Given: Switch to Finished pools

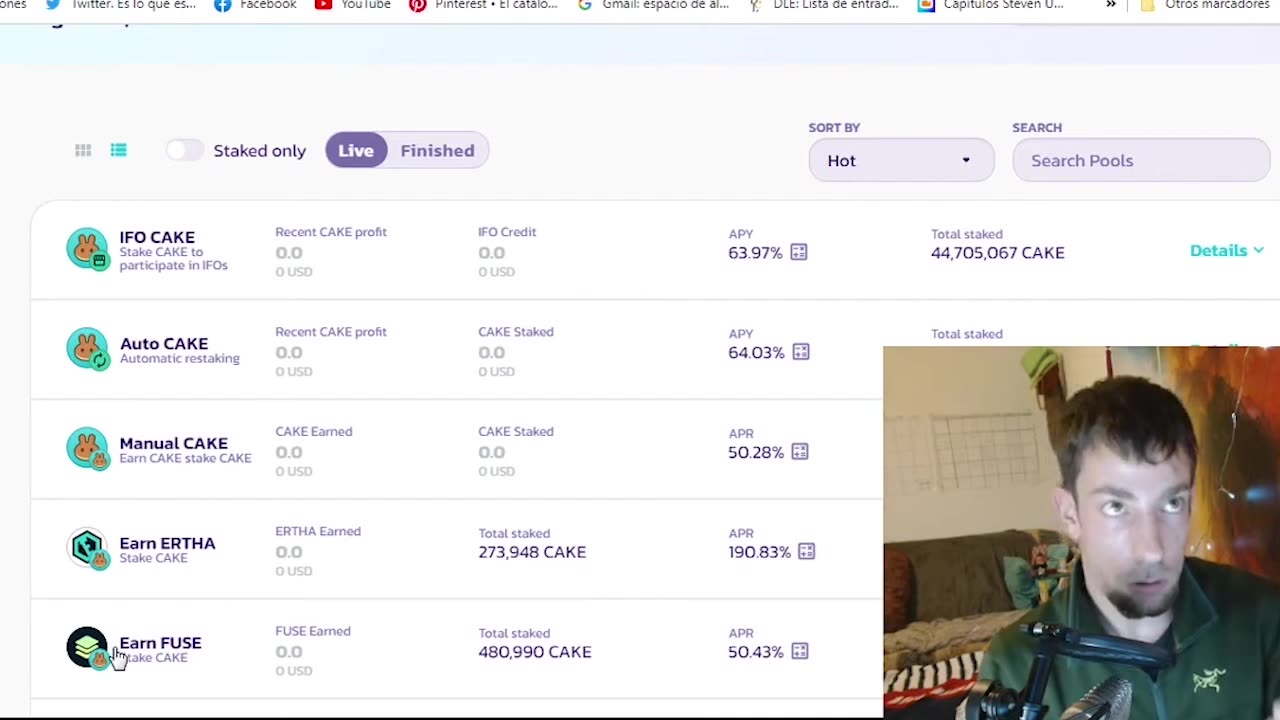Looking at the screenshot, I should tap(437, 150).
